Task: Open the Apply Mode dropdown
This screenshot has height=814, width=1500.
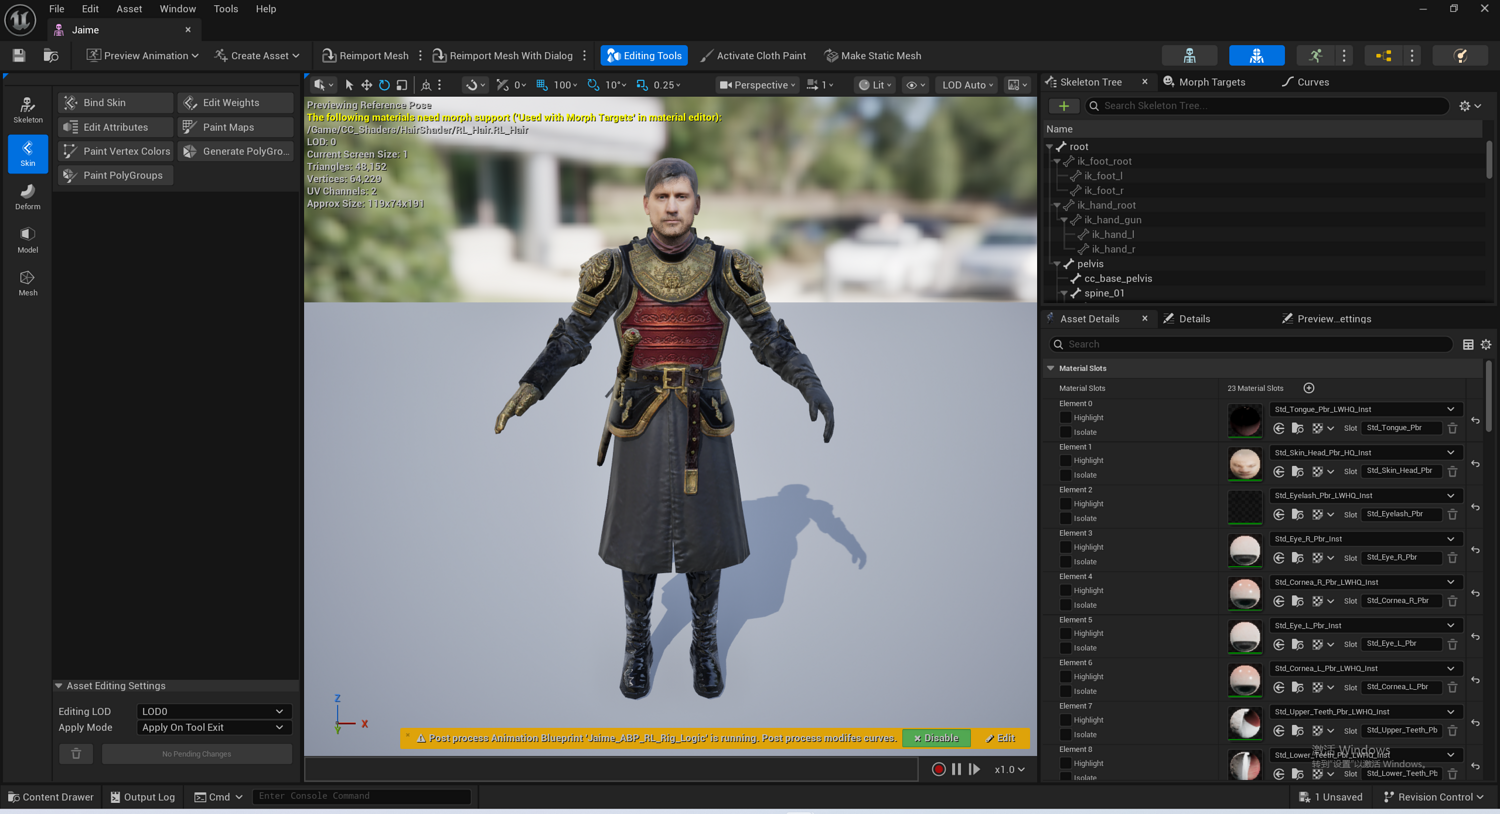Action: [x=213, y=728]
